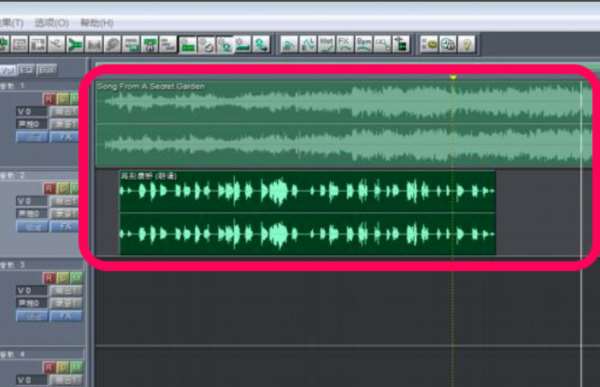
Task: Click the FX button on track 1
Action: pyautogui.click(x=64, y=137)
